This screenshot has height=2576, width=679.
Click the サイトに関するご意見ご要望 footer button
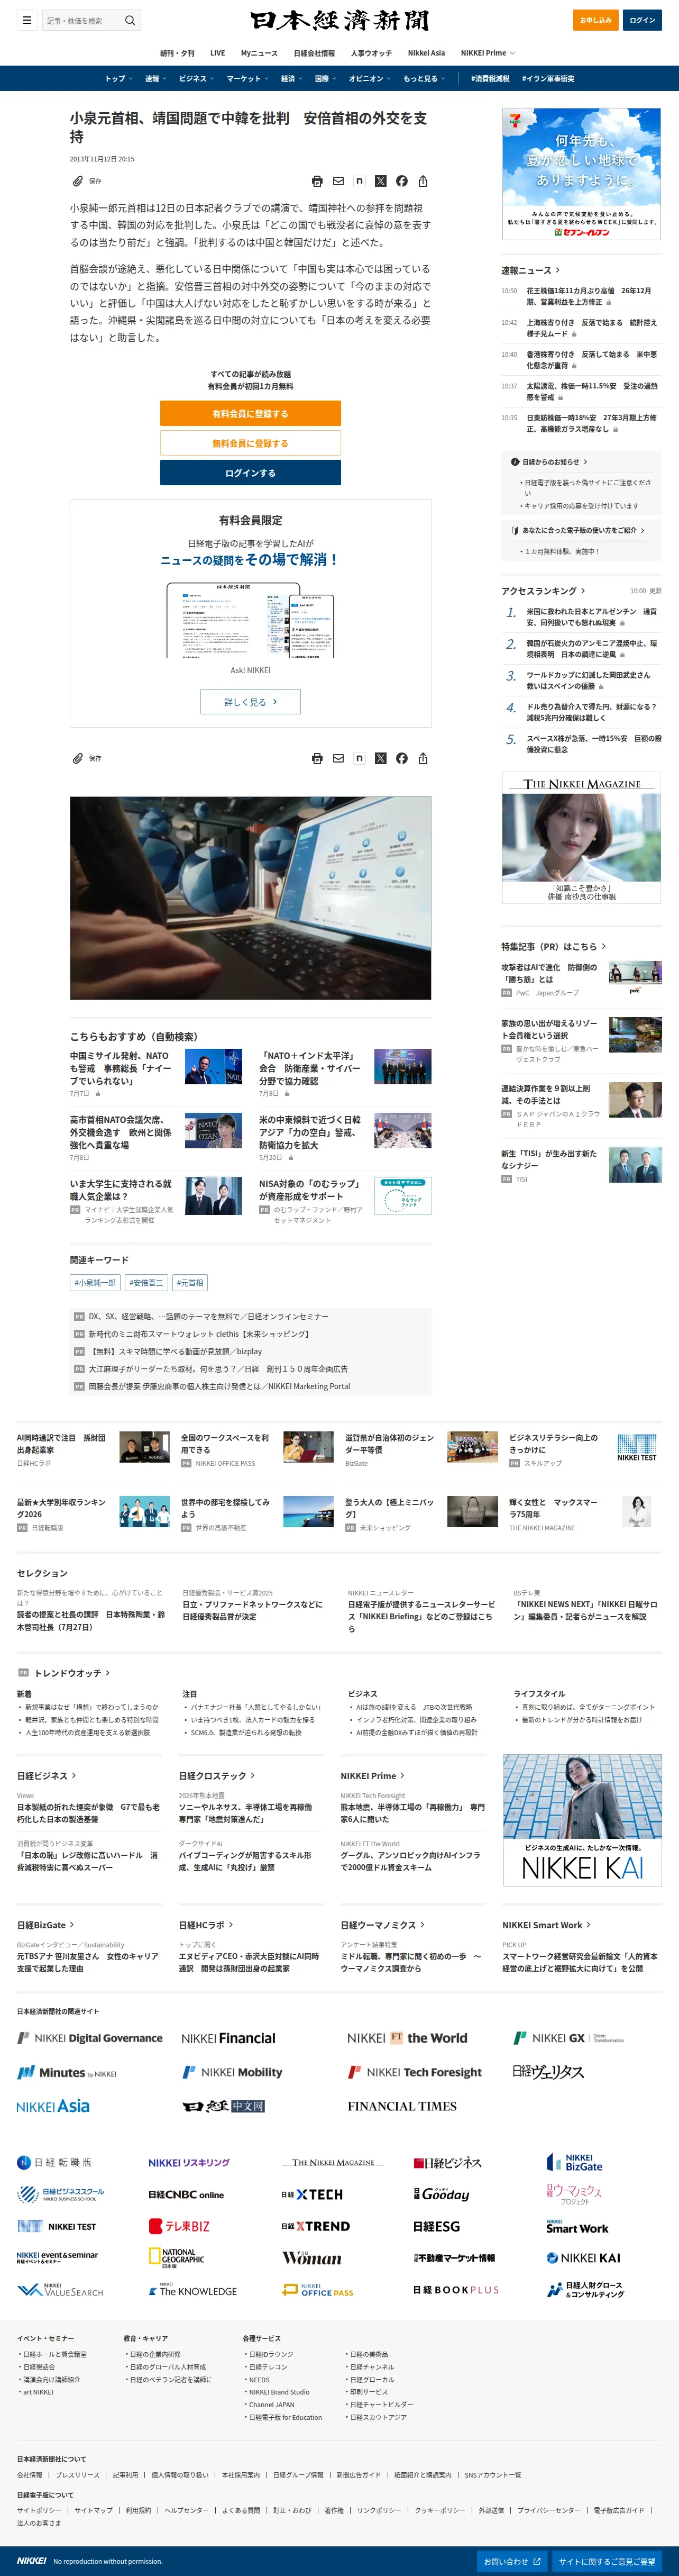607,2561
